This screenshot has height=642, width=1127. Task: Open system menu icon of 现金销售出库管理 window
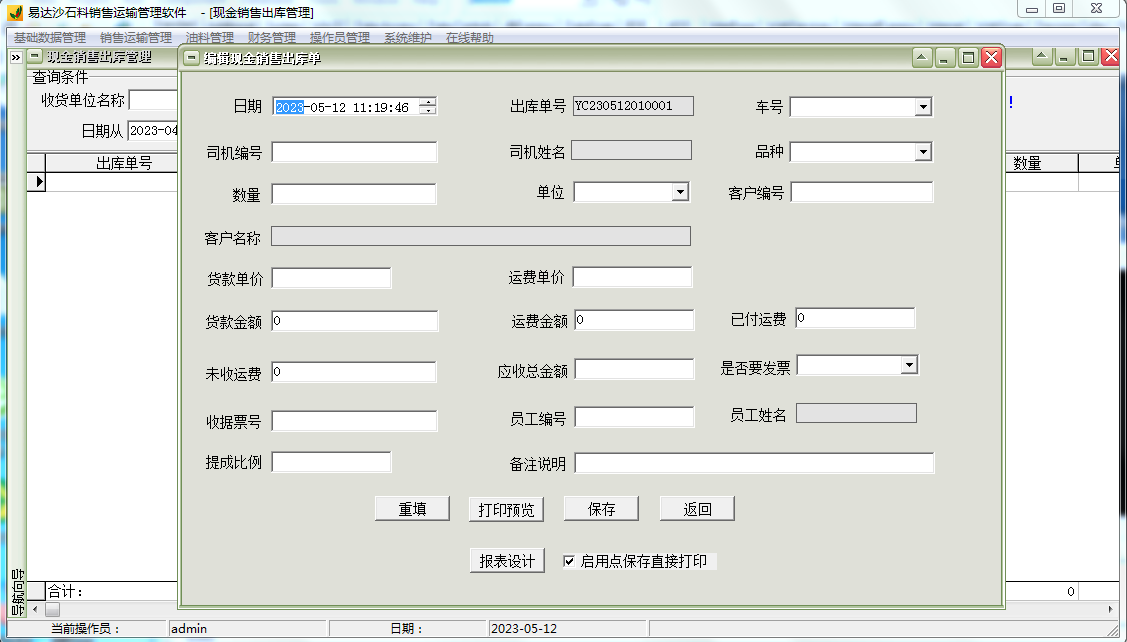tap(35, 56)
